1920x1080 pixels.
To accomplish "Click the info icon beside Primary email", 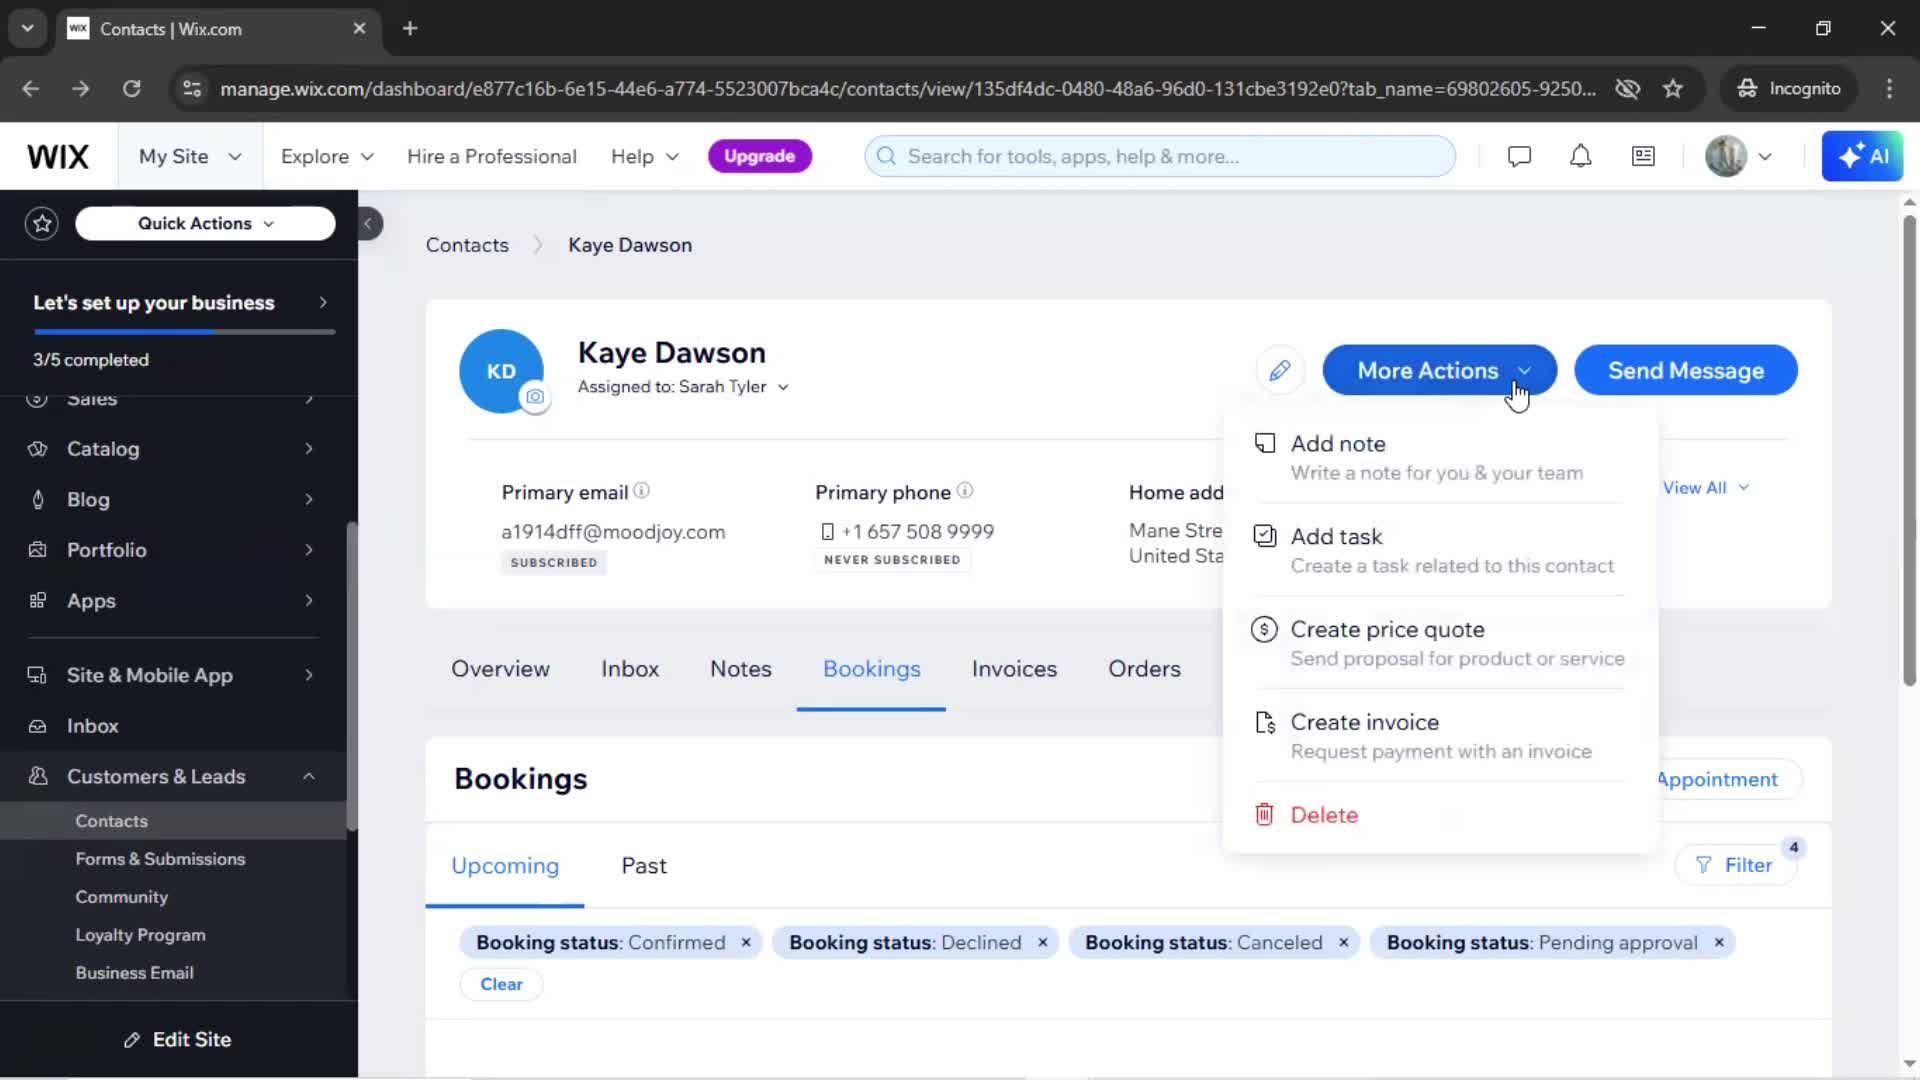I will click(x=642, y=491).
